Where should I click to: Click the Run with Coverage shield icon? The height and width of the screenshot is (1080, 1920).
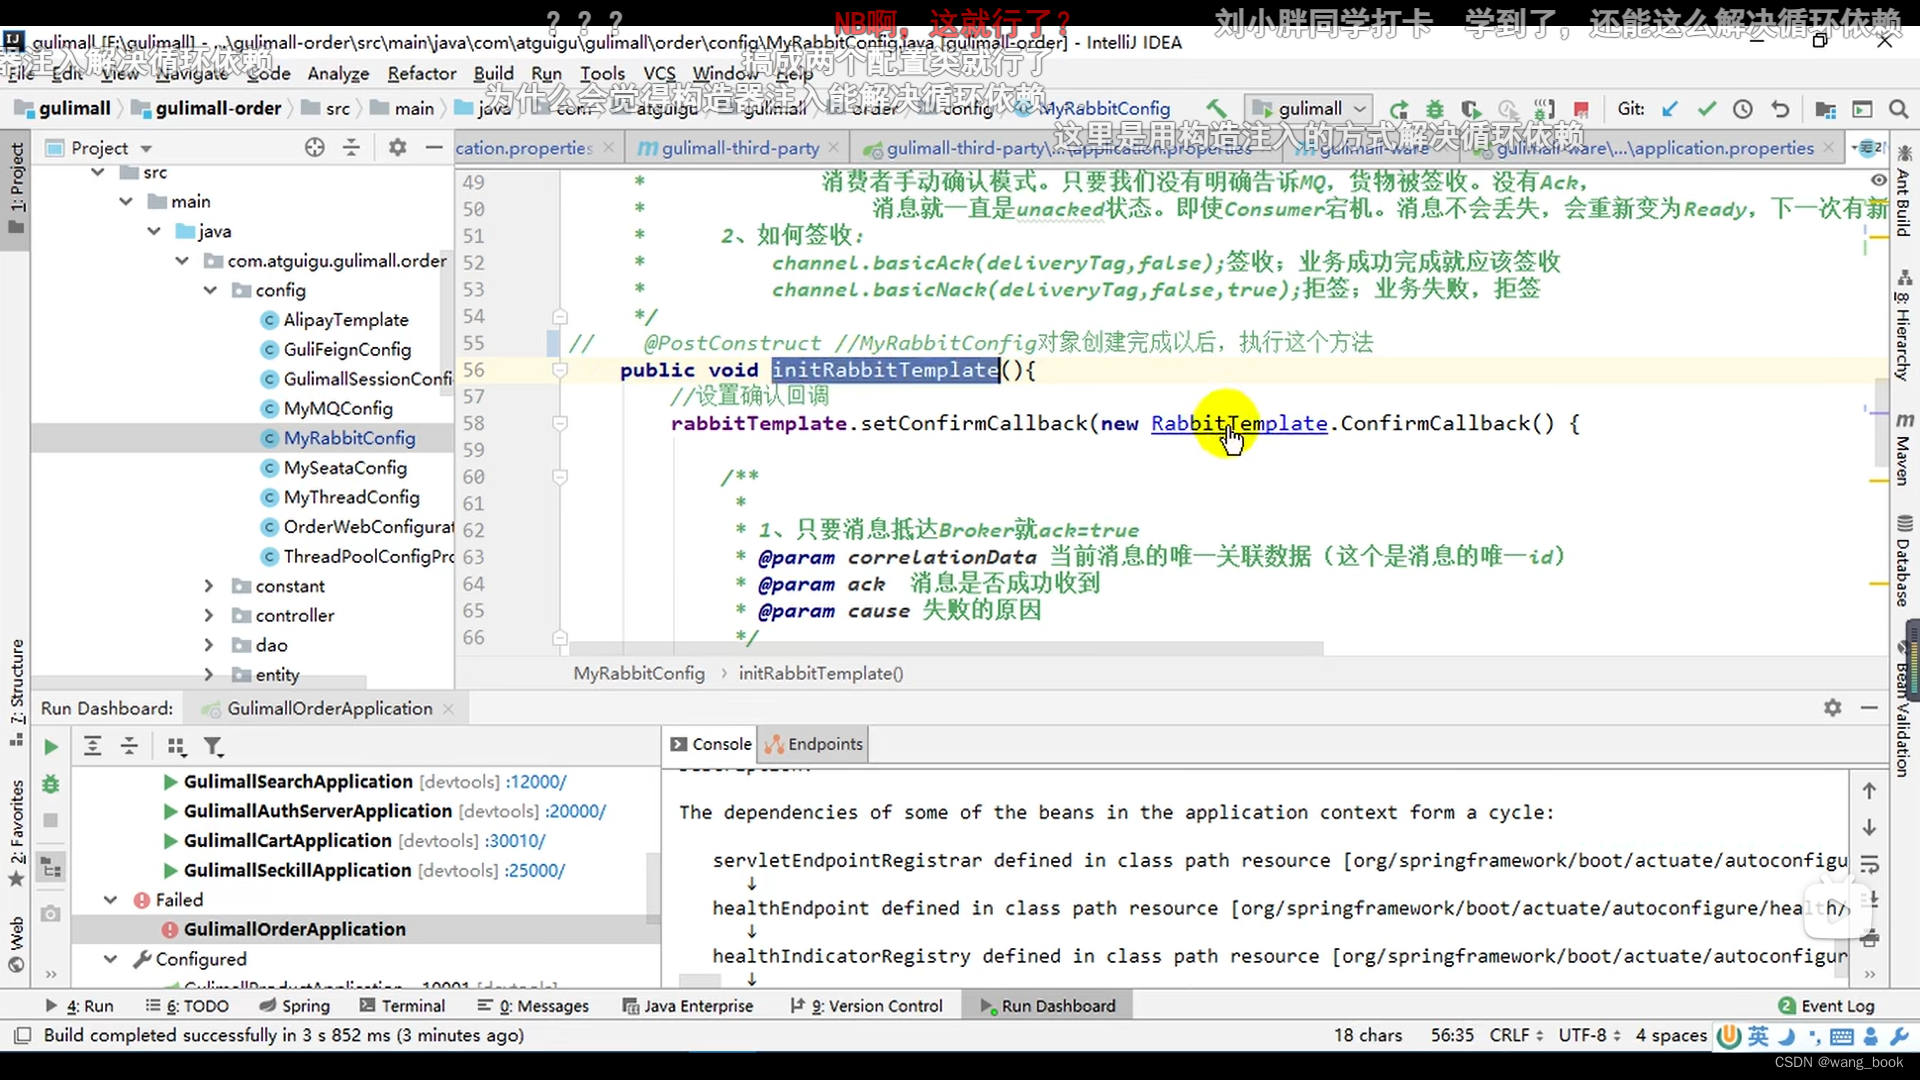point(1471,109)
